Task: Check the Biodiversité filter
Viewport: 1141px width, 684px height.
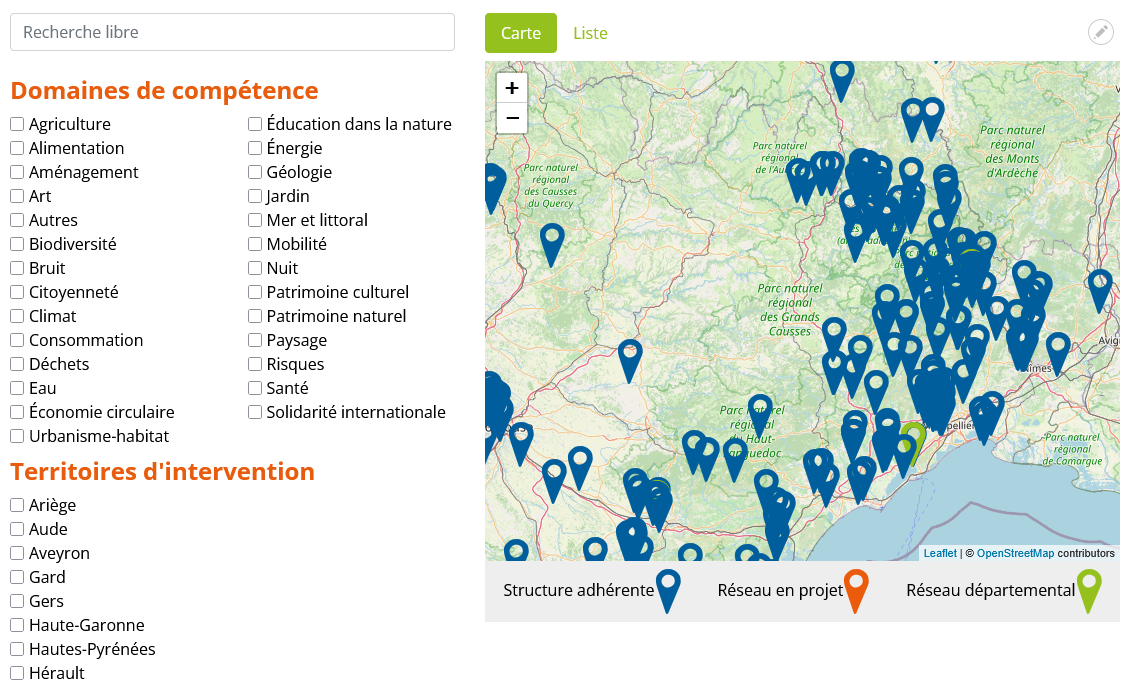Action: tap(17, 244)
